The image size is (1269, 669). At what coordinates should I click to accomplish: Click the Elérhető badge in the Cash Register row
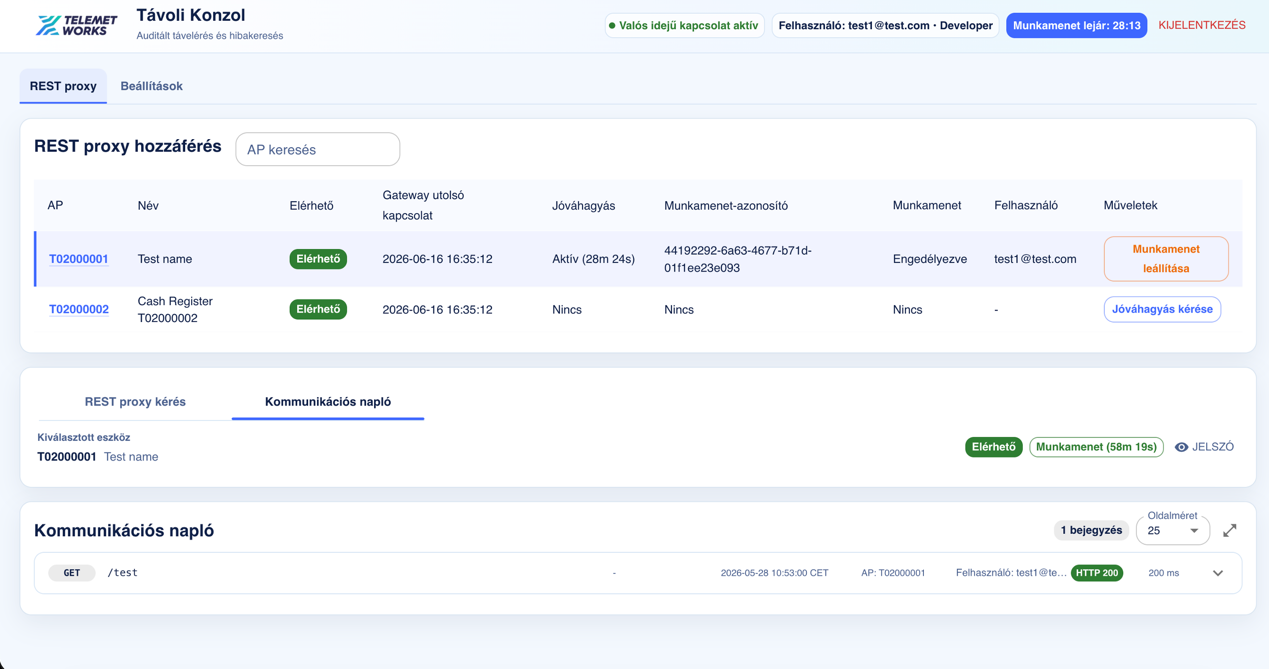coord(318,309)
